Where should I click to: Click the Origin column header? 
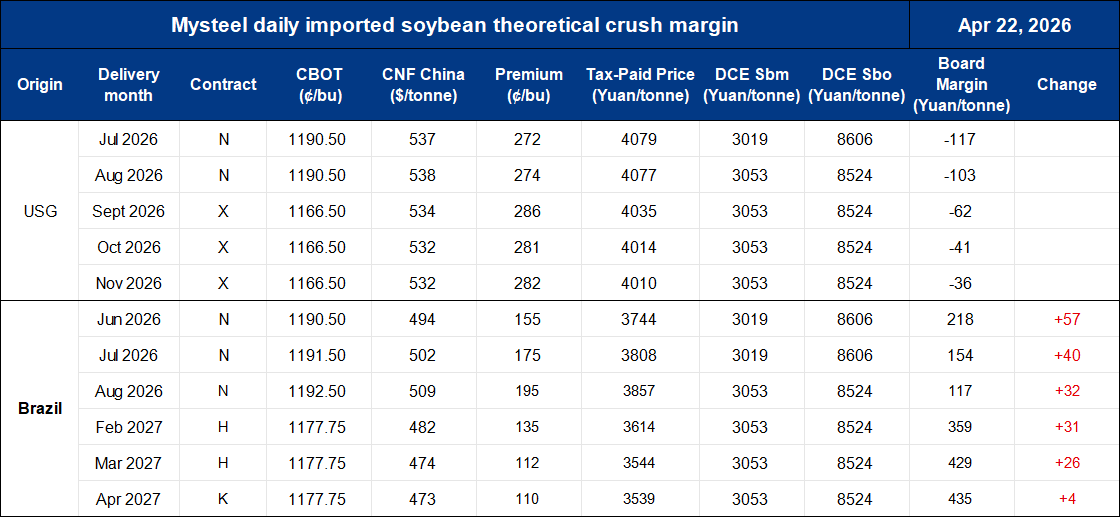40,85
